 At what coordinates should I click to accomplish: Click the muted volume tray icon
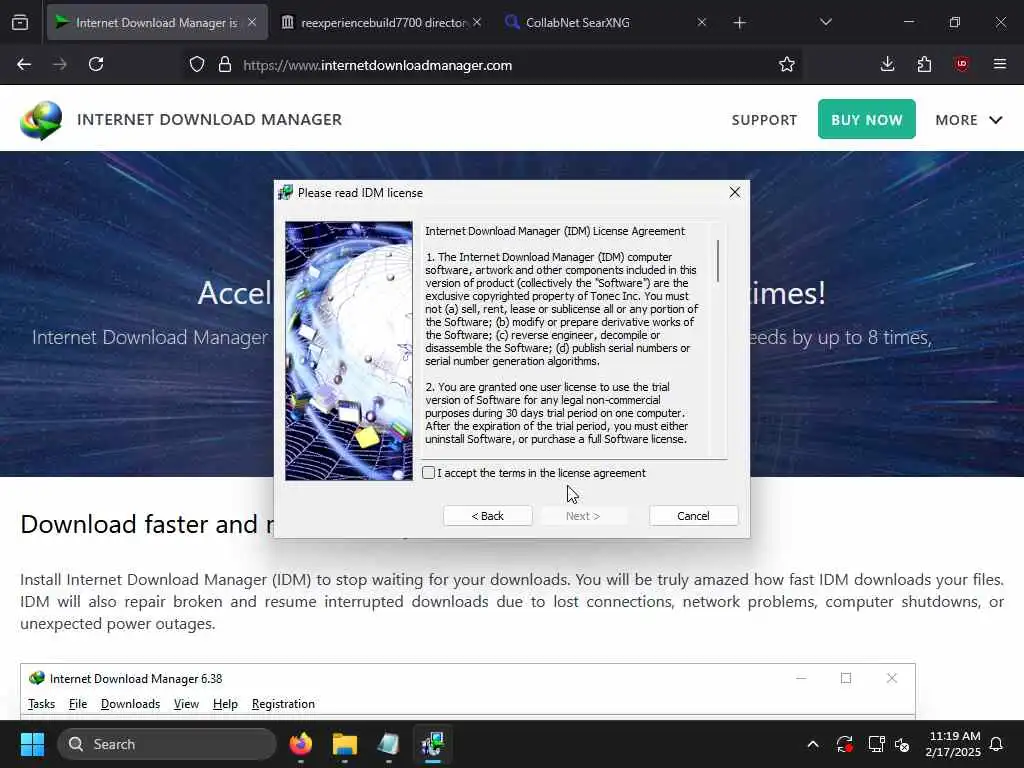point(903,744)
